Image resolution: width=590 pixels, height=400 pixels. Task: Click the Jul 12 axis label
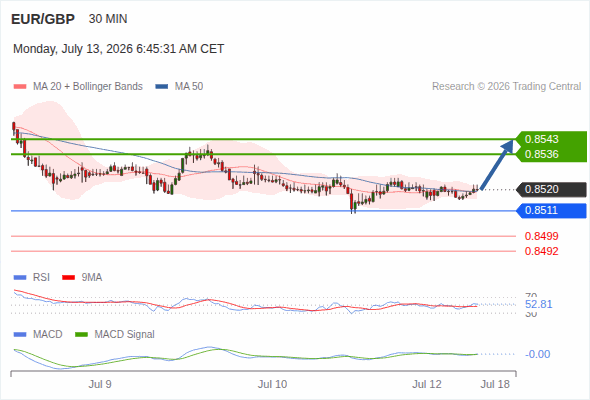tap(427, 385)
